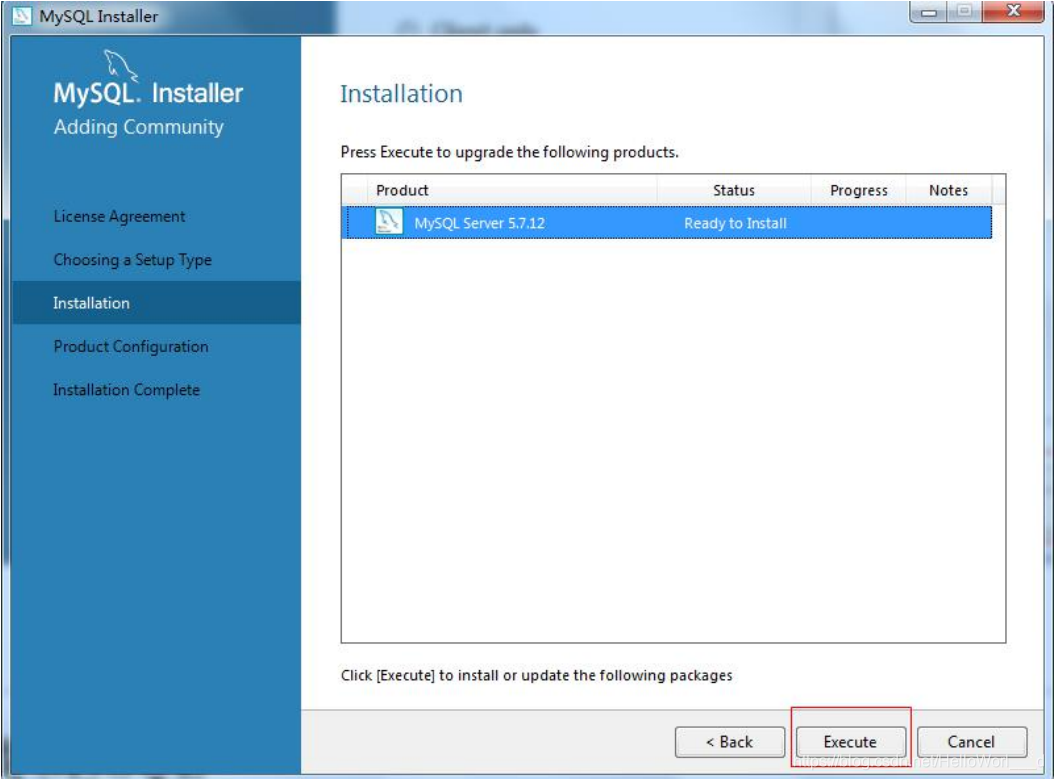The width and height of the screenshot is (1054, 780).
Task: Click the MySQL dolphin logo in sidebar
Action: 120,65
